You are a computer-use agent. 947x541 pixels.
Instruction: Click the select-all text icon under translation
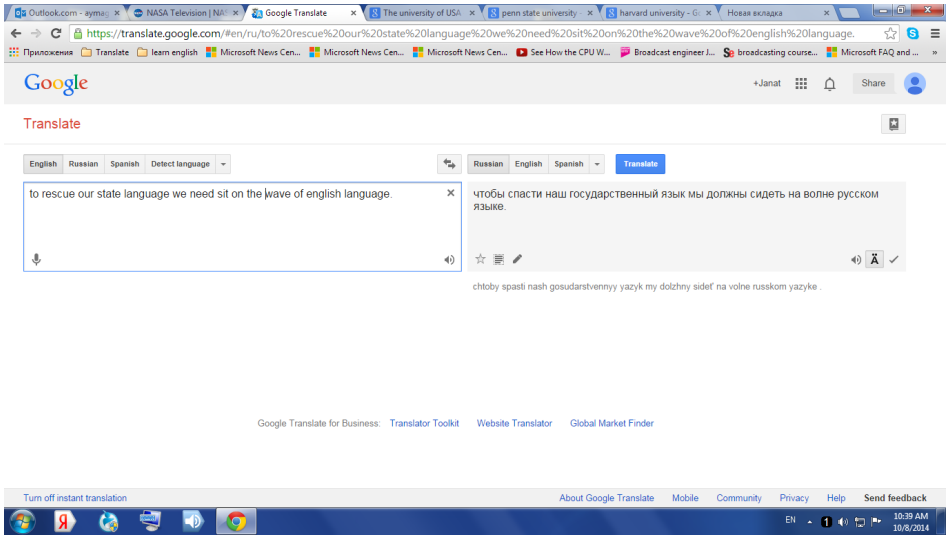(x=498, y=260)
